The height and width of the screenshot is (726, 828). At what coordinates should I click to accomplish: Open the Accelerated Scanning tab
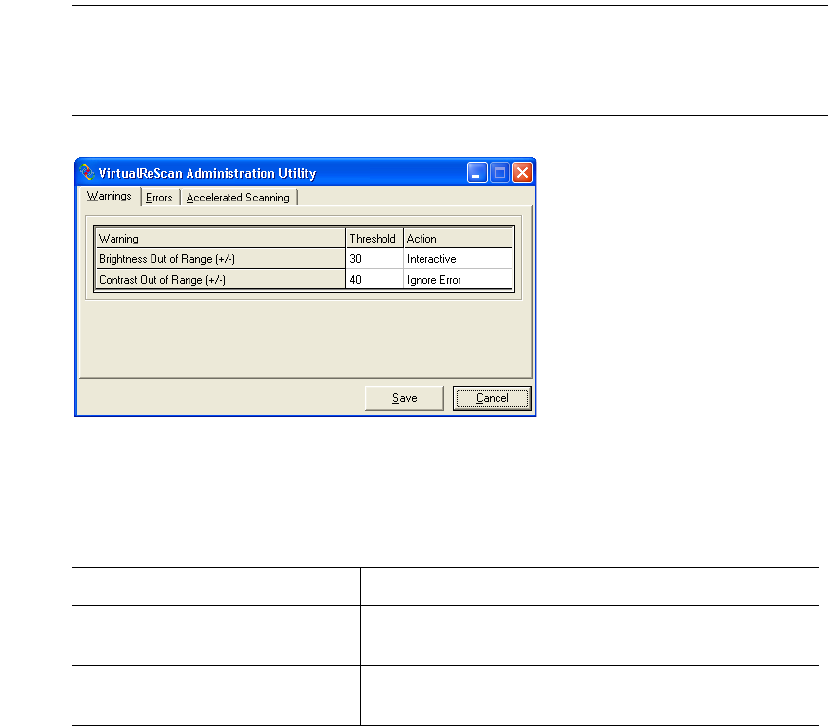tap(238, 197)
